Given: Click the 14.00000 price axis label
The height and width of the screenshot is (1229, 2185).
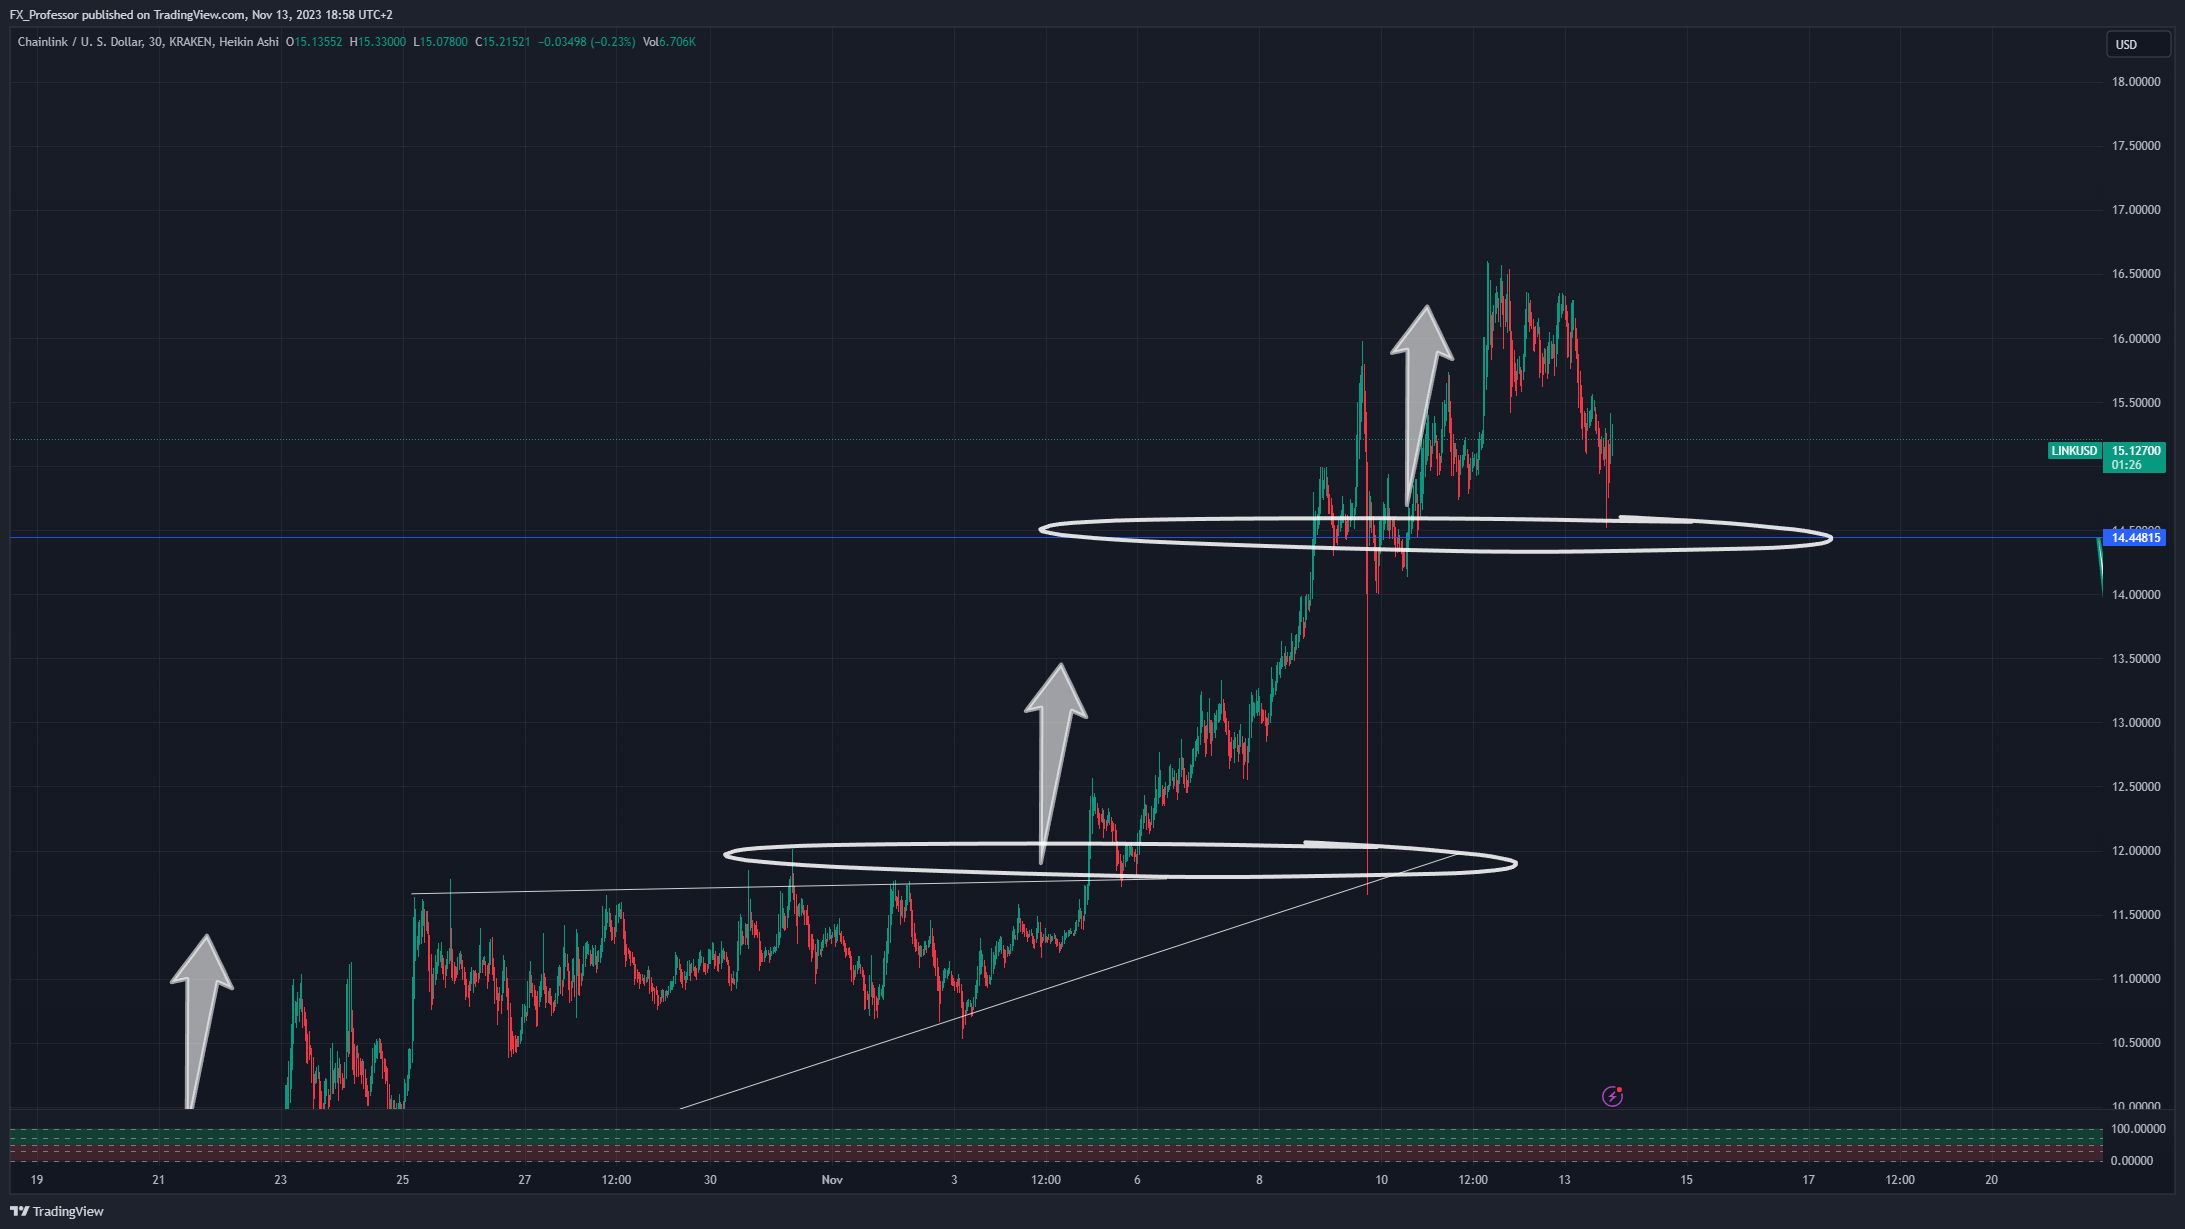Looking at the screenshot, I should click(x=2136, y=595).
